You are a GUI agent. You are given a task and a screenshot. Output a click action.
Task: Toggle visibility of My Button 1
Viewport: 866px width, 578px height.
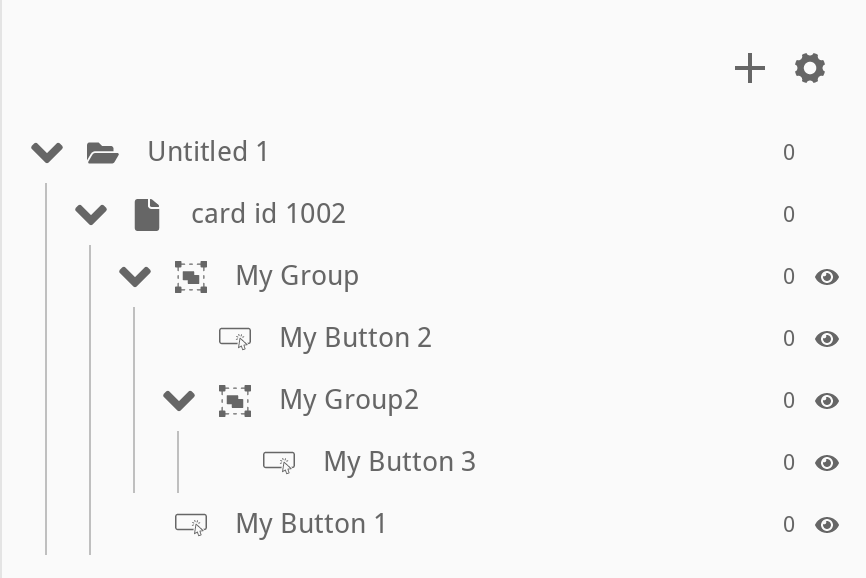coord(827,525)
